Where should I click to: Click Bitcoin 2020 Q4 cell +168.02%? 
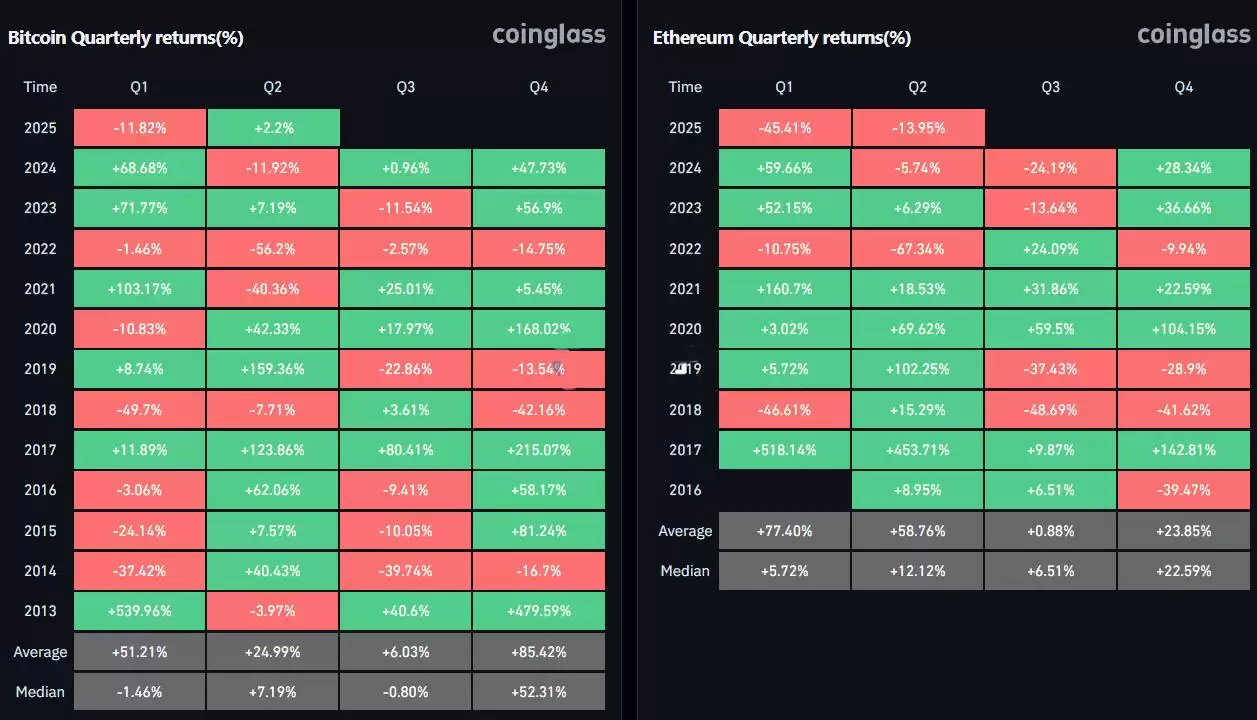tap(539, 329)
